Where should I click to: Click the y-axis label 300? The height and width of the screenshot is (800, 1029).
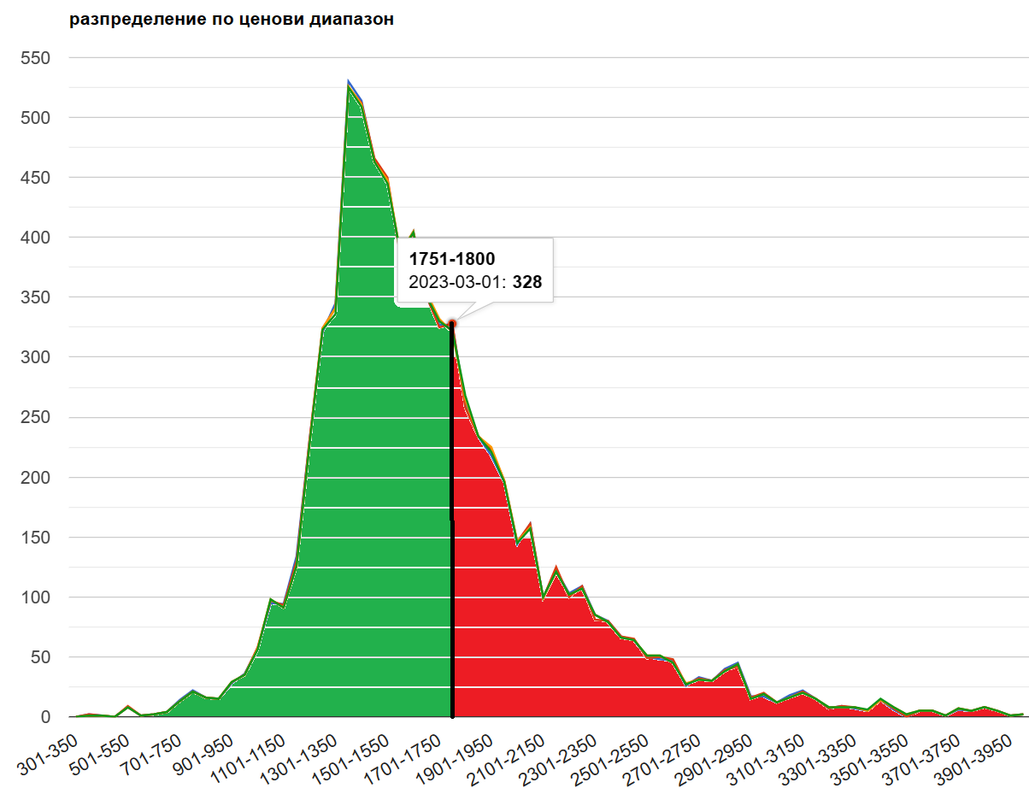pyautogui.click(x=35, y=357)
